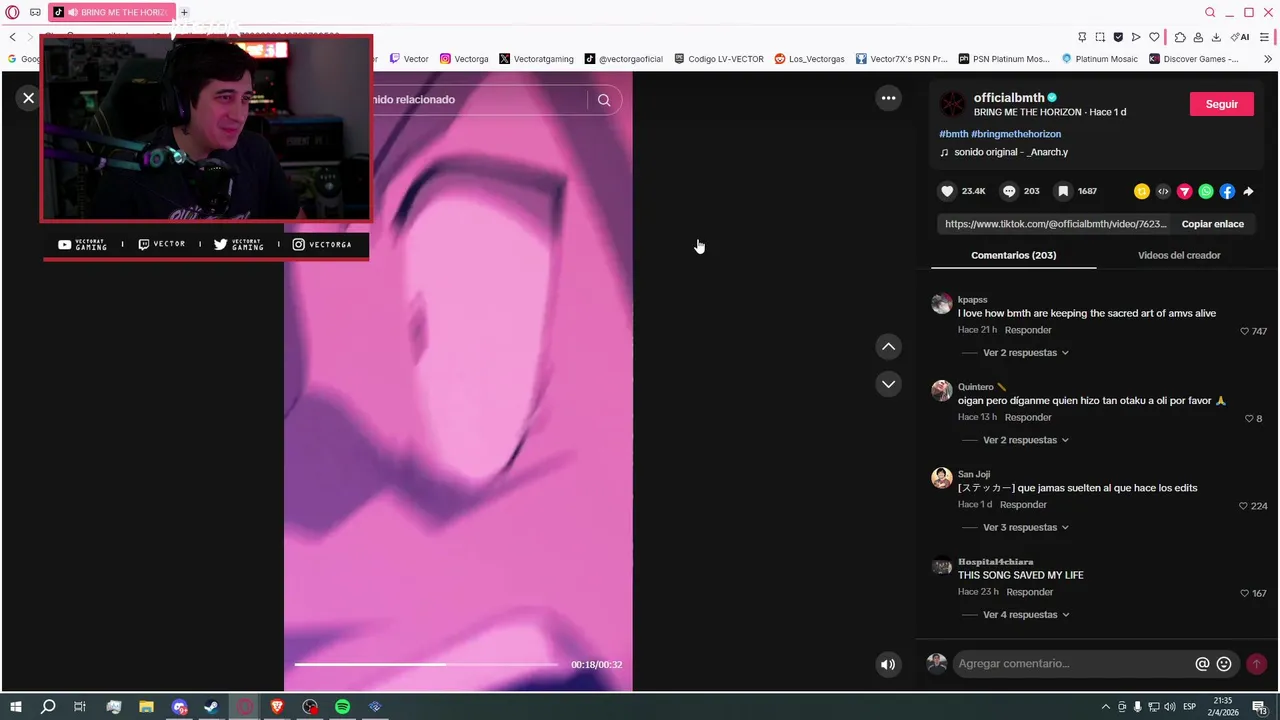Open officialbmth profile name
1280x720 pixels.
pos(1009,98)
